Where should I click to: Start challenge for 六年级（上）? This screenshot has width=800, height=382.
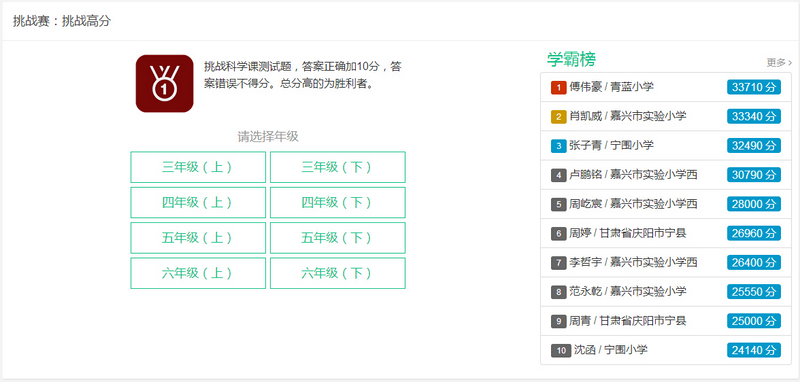198,273
